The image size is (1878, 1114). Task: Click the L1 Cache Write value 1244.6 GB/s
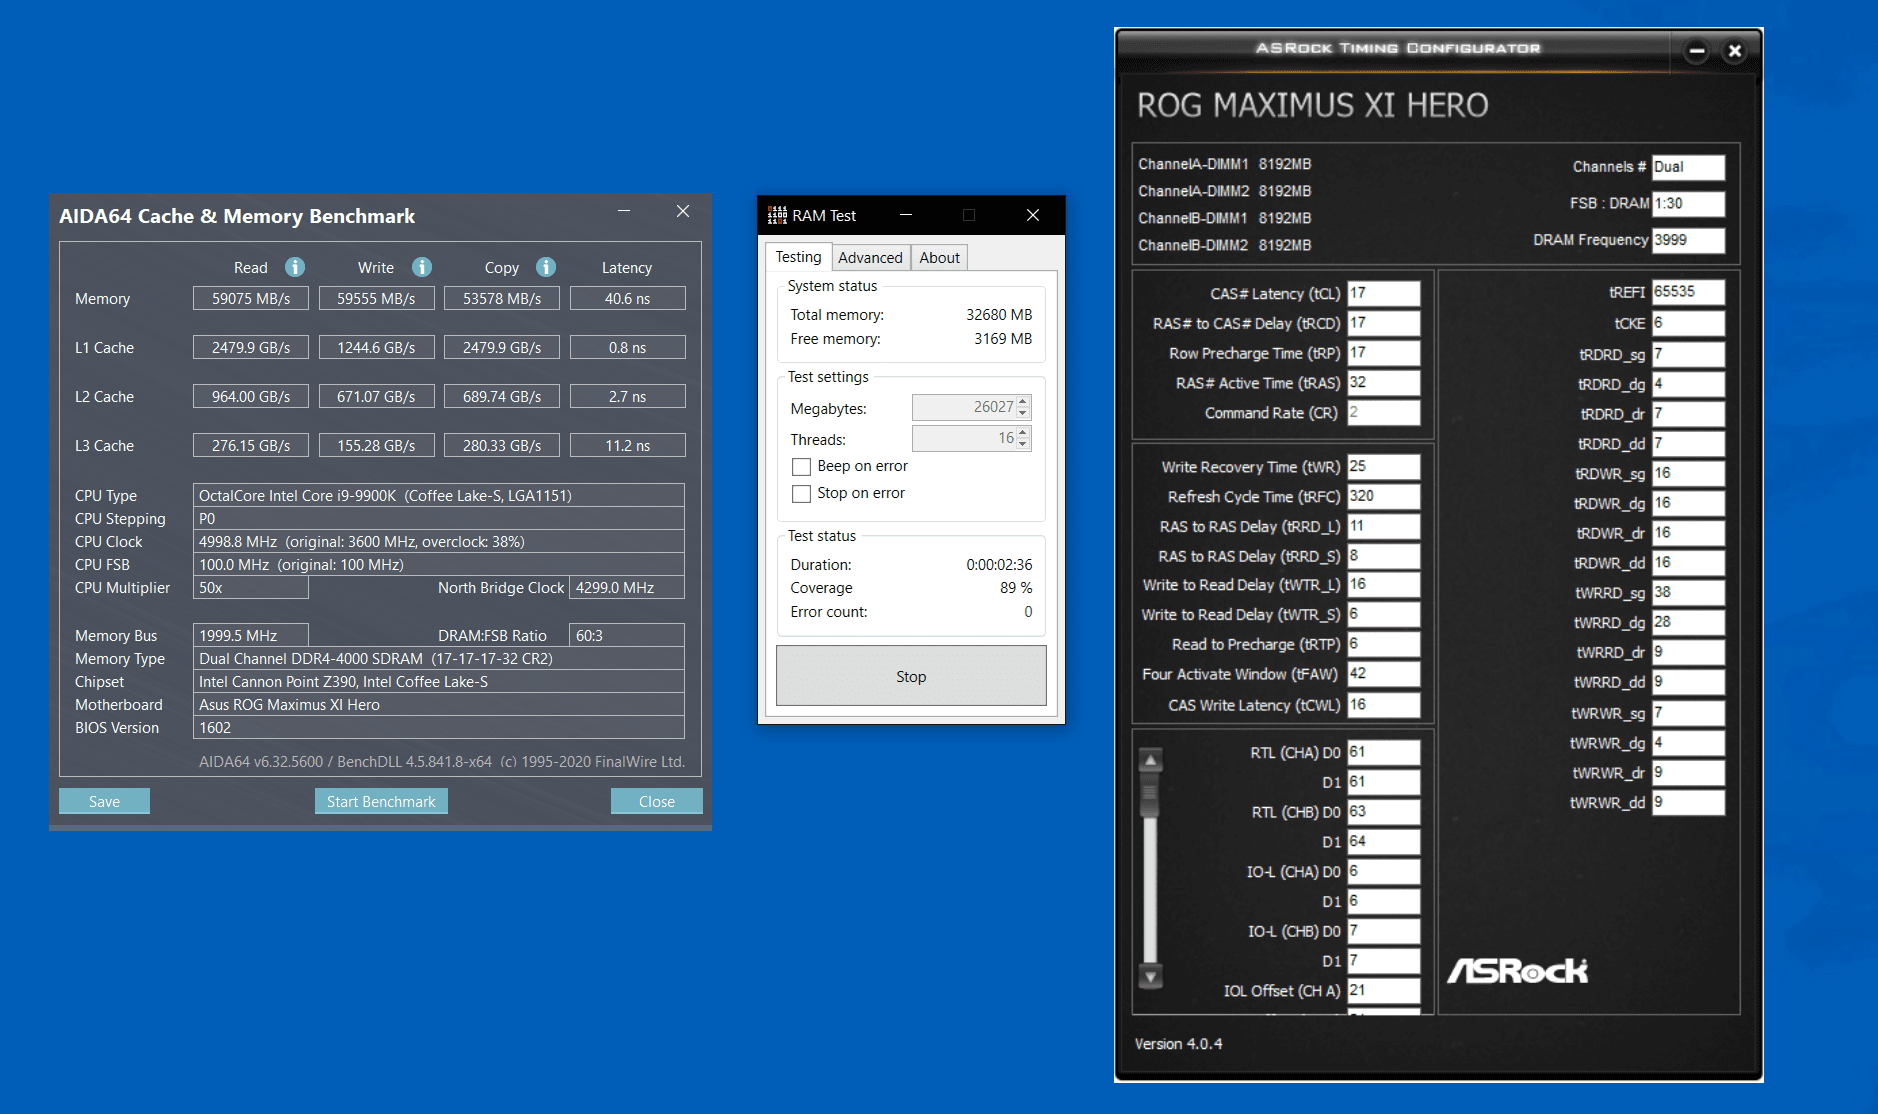376,347
